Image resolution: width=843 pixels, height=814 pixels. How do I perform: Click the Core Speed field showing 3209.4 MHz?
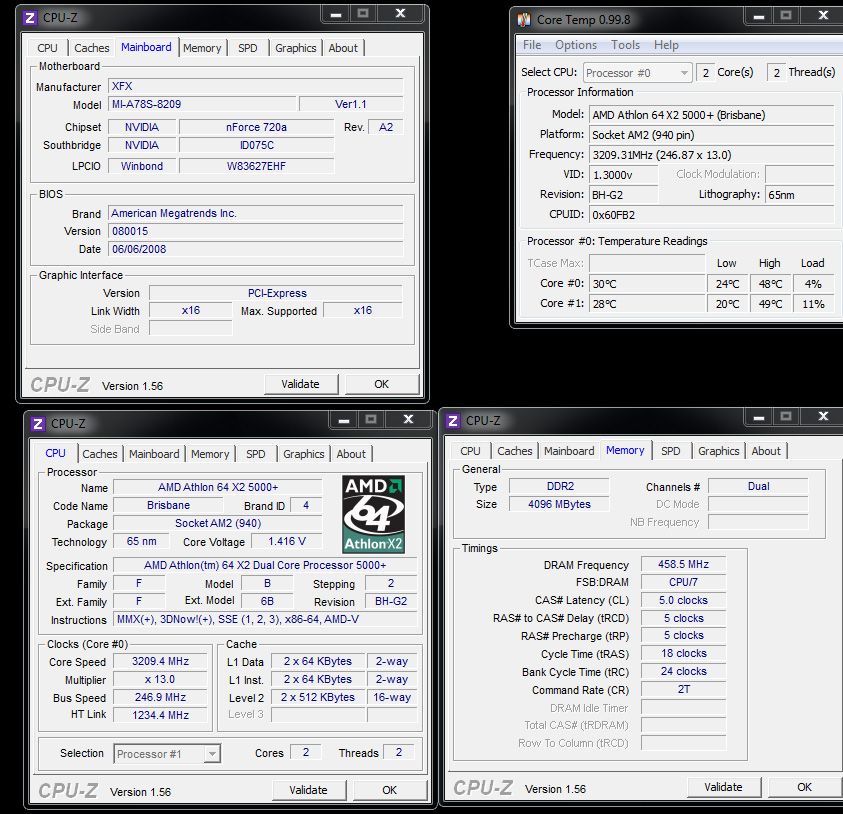pyautogui.click(x=160, y=662)
